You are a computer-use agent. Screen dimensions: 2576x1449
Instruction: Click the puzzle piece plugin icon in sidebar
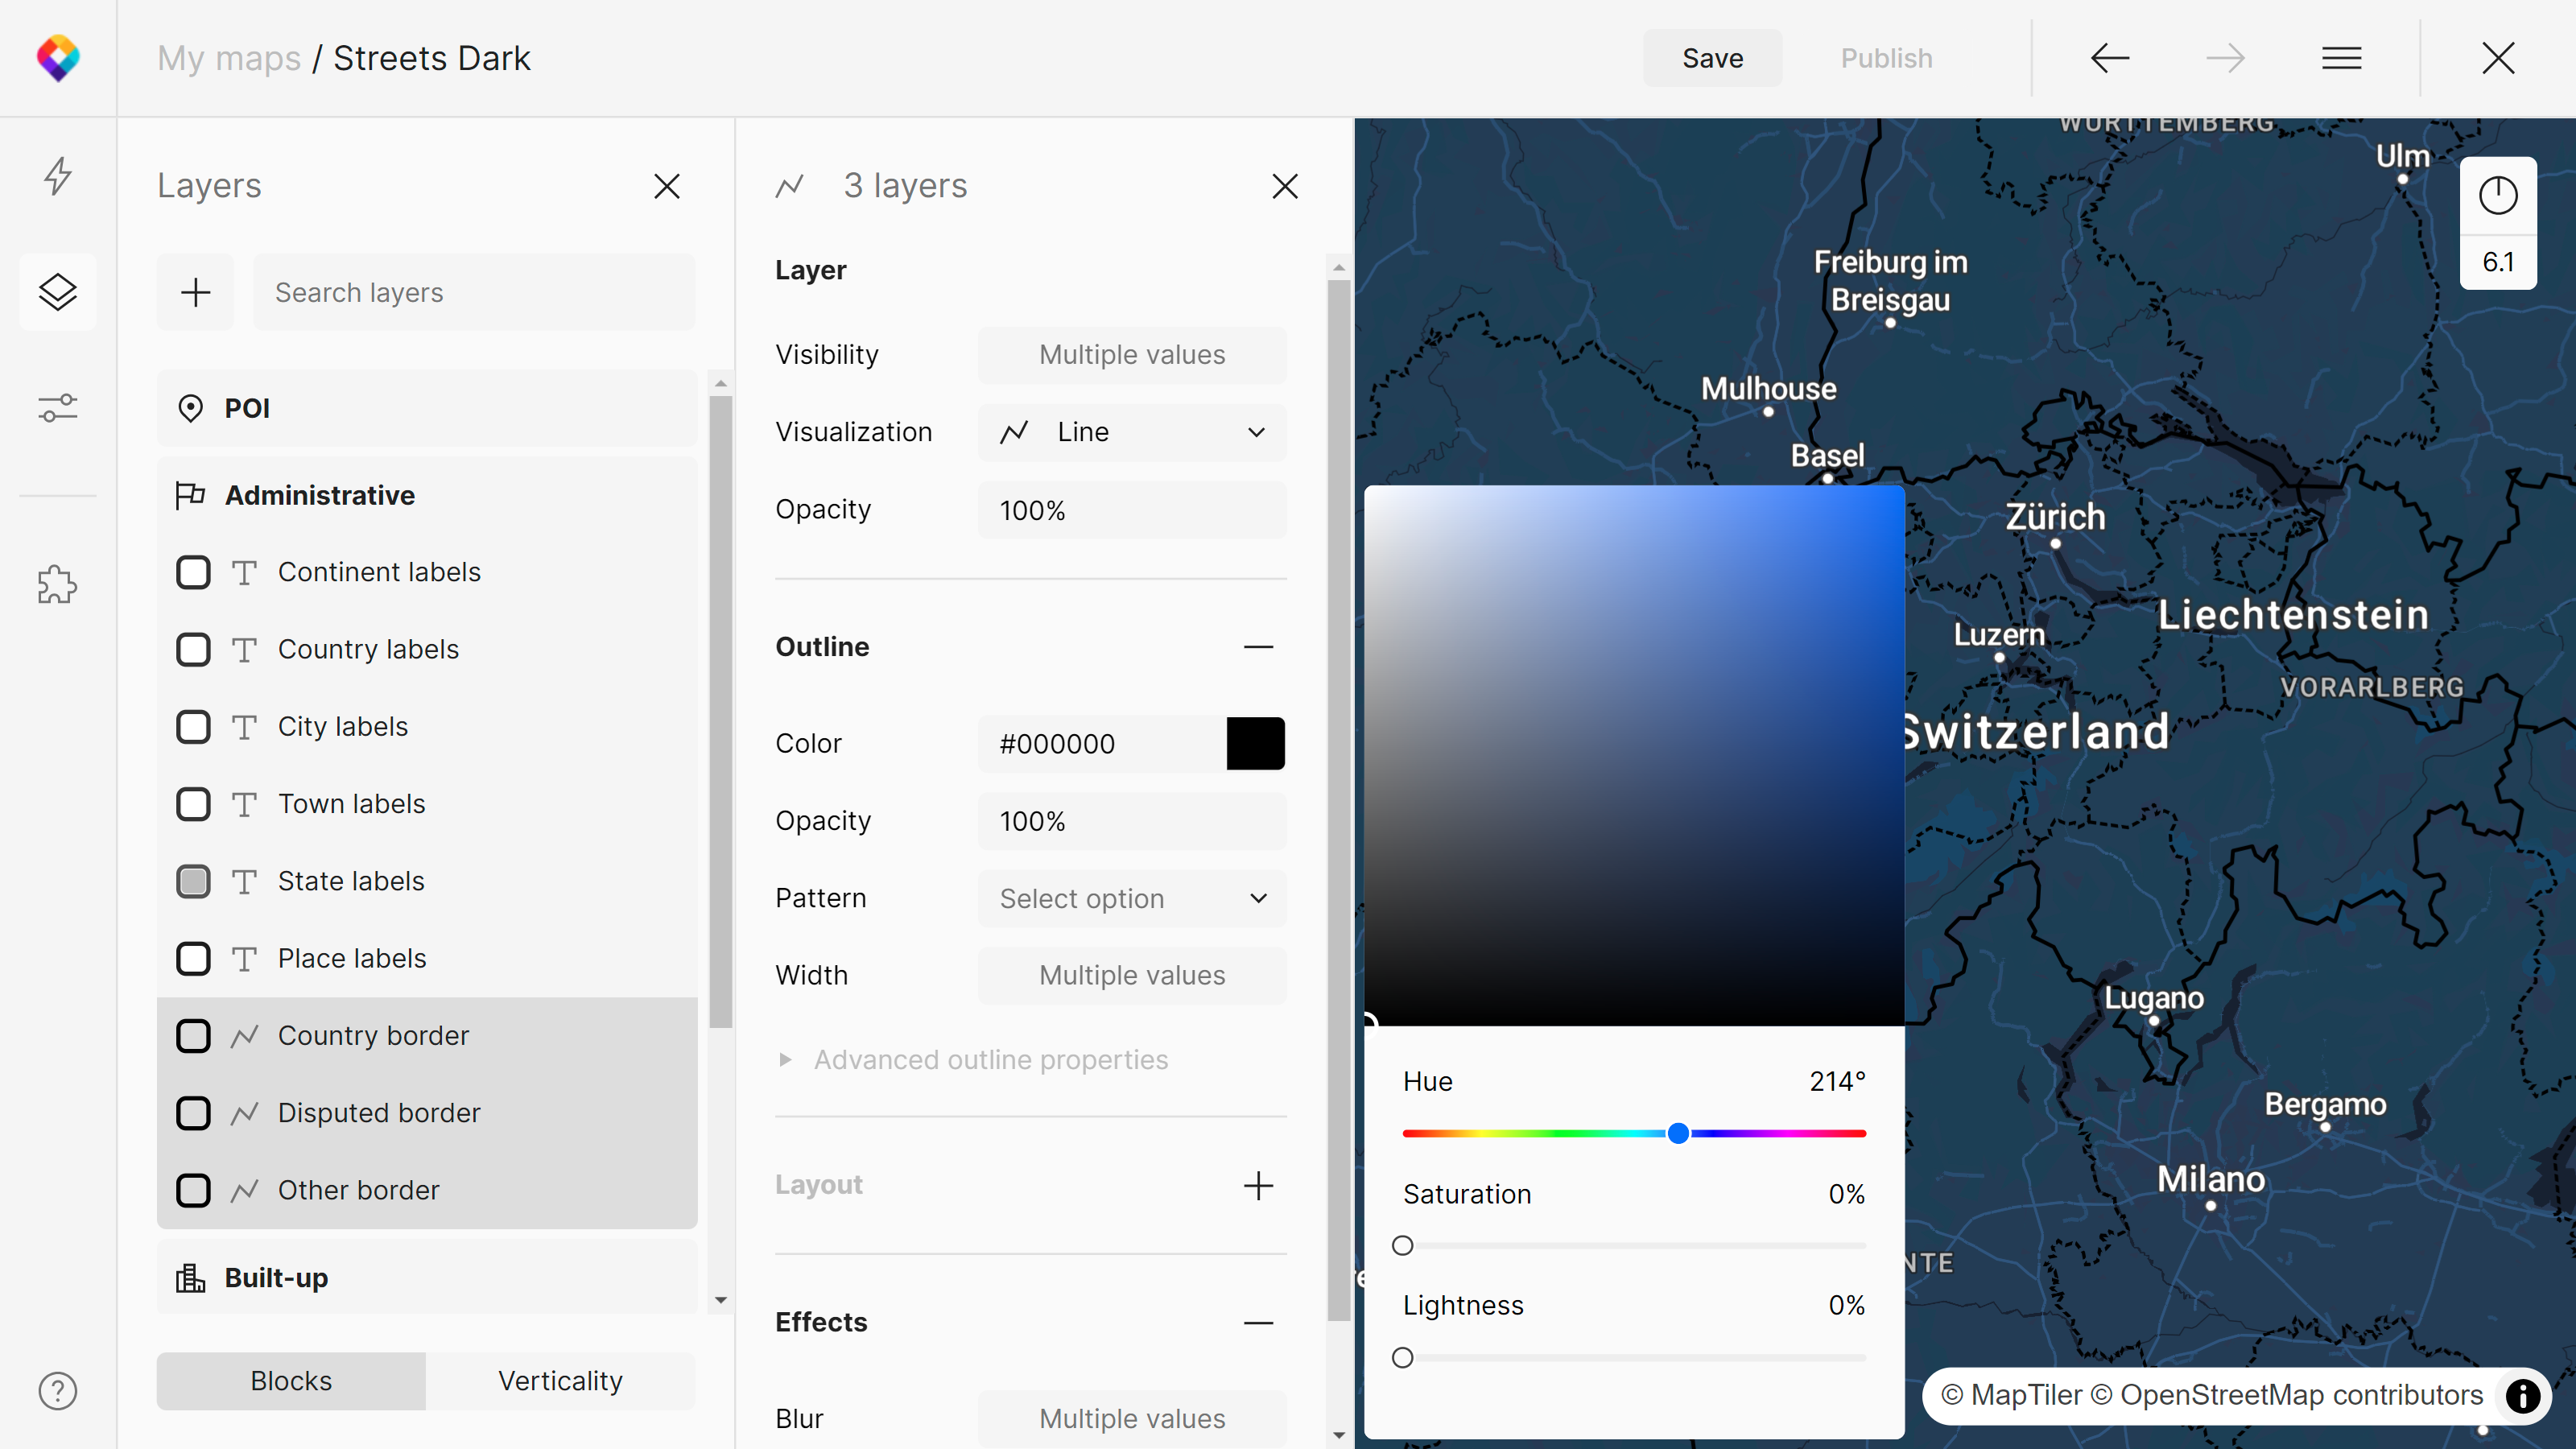(59, 585)
